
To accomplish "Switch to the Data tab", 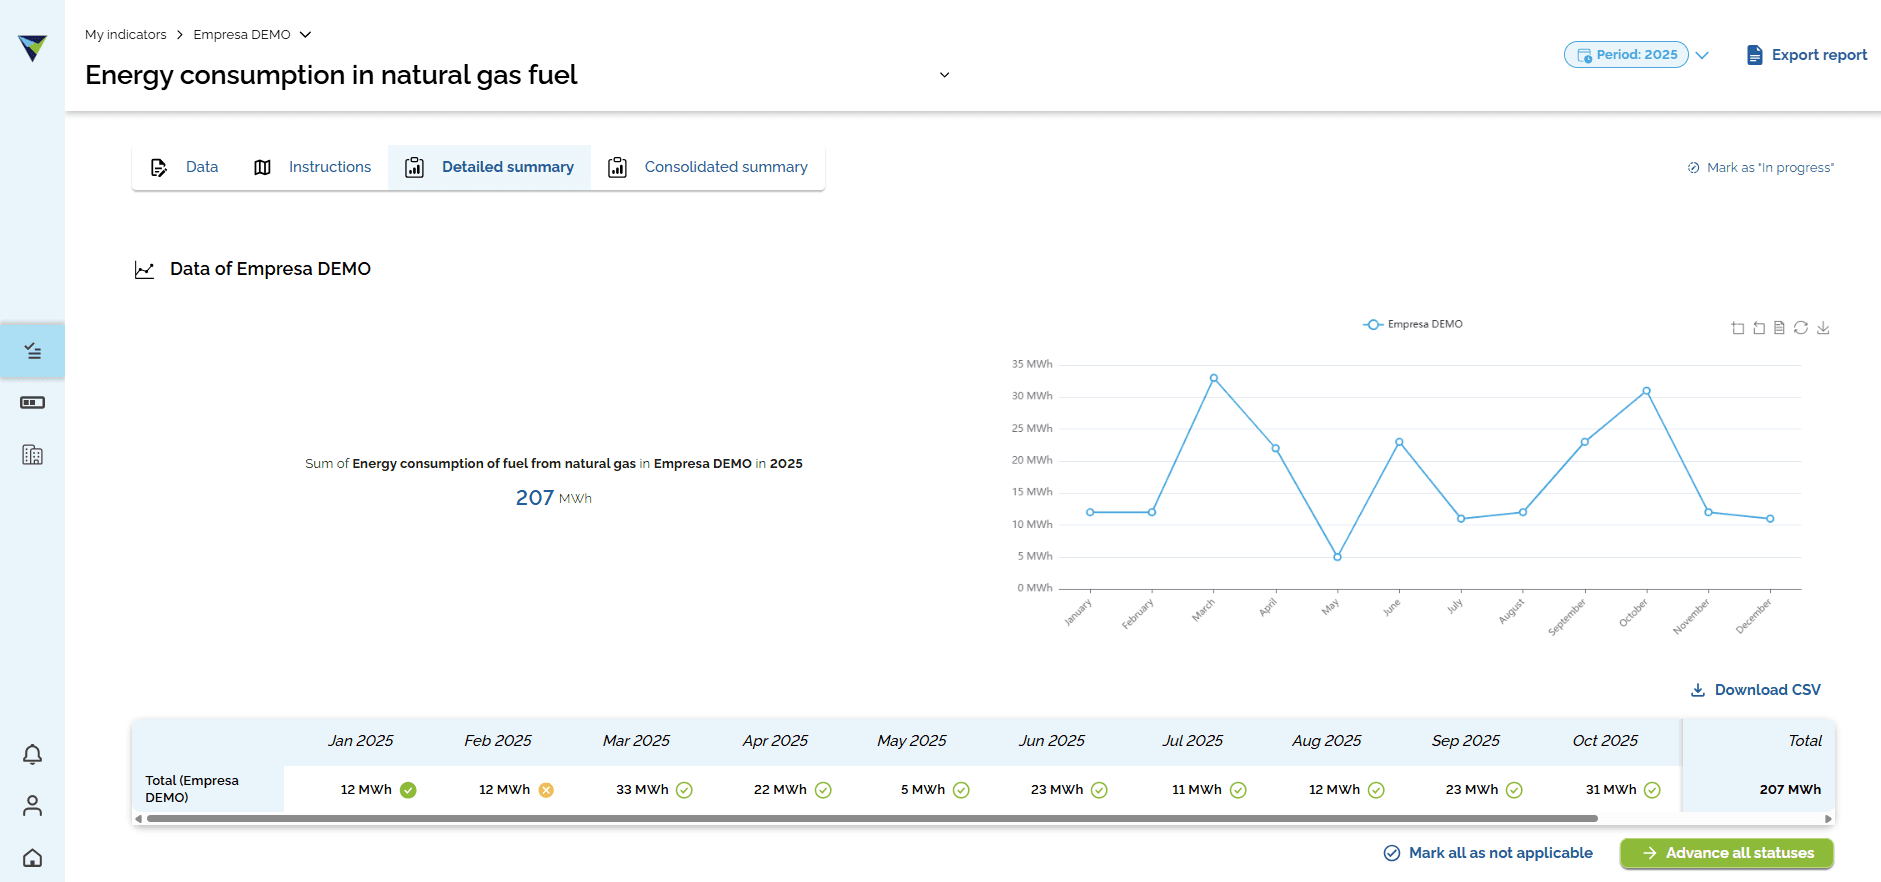I will click(185, 167).
